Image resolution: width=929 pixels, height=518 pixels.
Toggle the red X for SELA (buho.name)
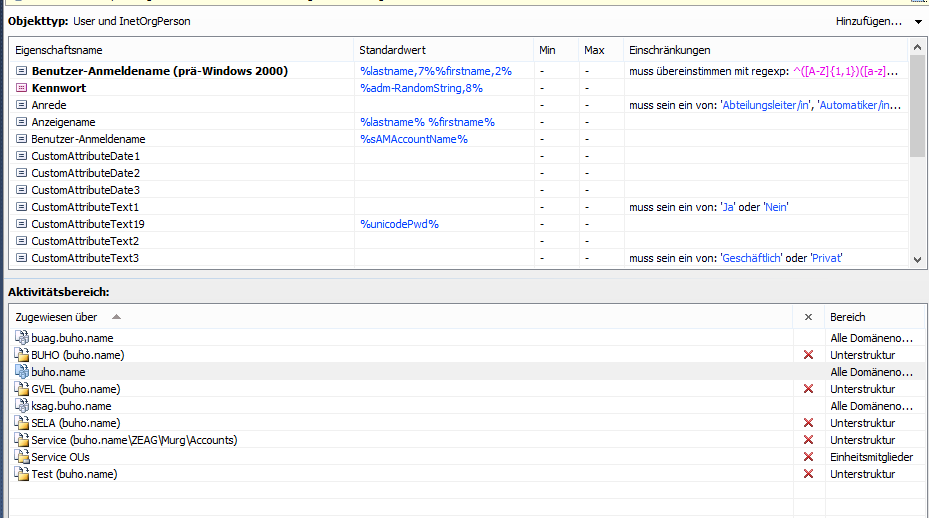point(808,423)
